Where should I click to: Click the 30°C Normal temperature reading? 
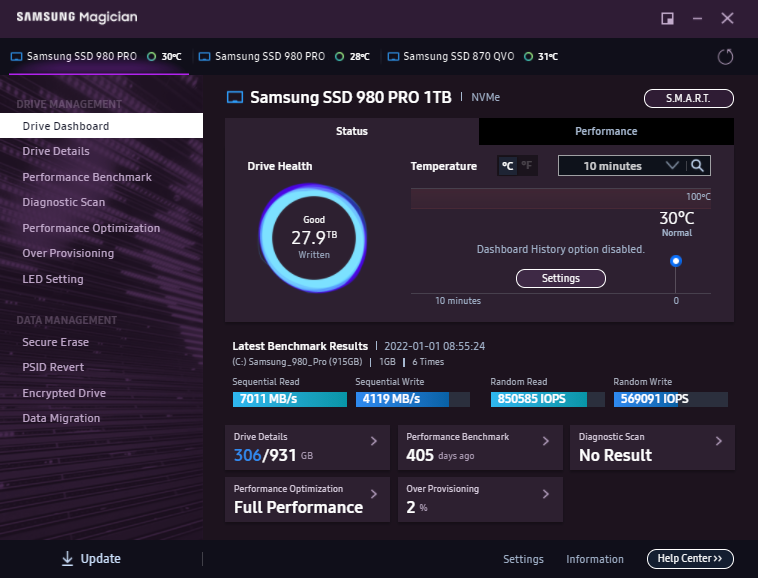[x=677, y=223]
